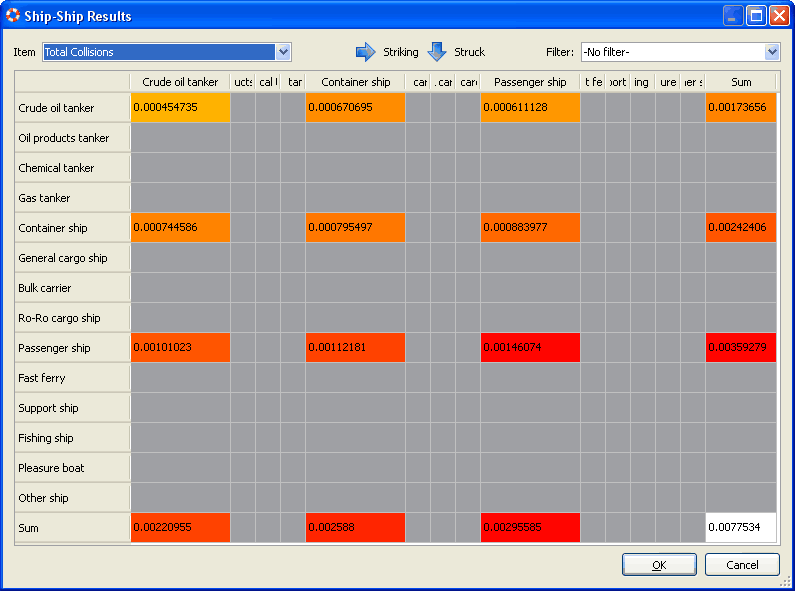Select the Pleasure boat row header
Viewport: 795px width, 591px height.
tap(73, 468)
